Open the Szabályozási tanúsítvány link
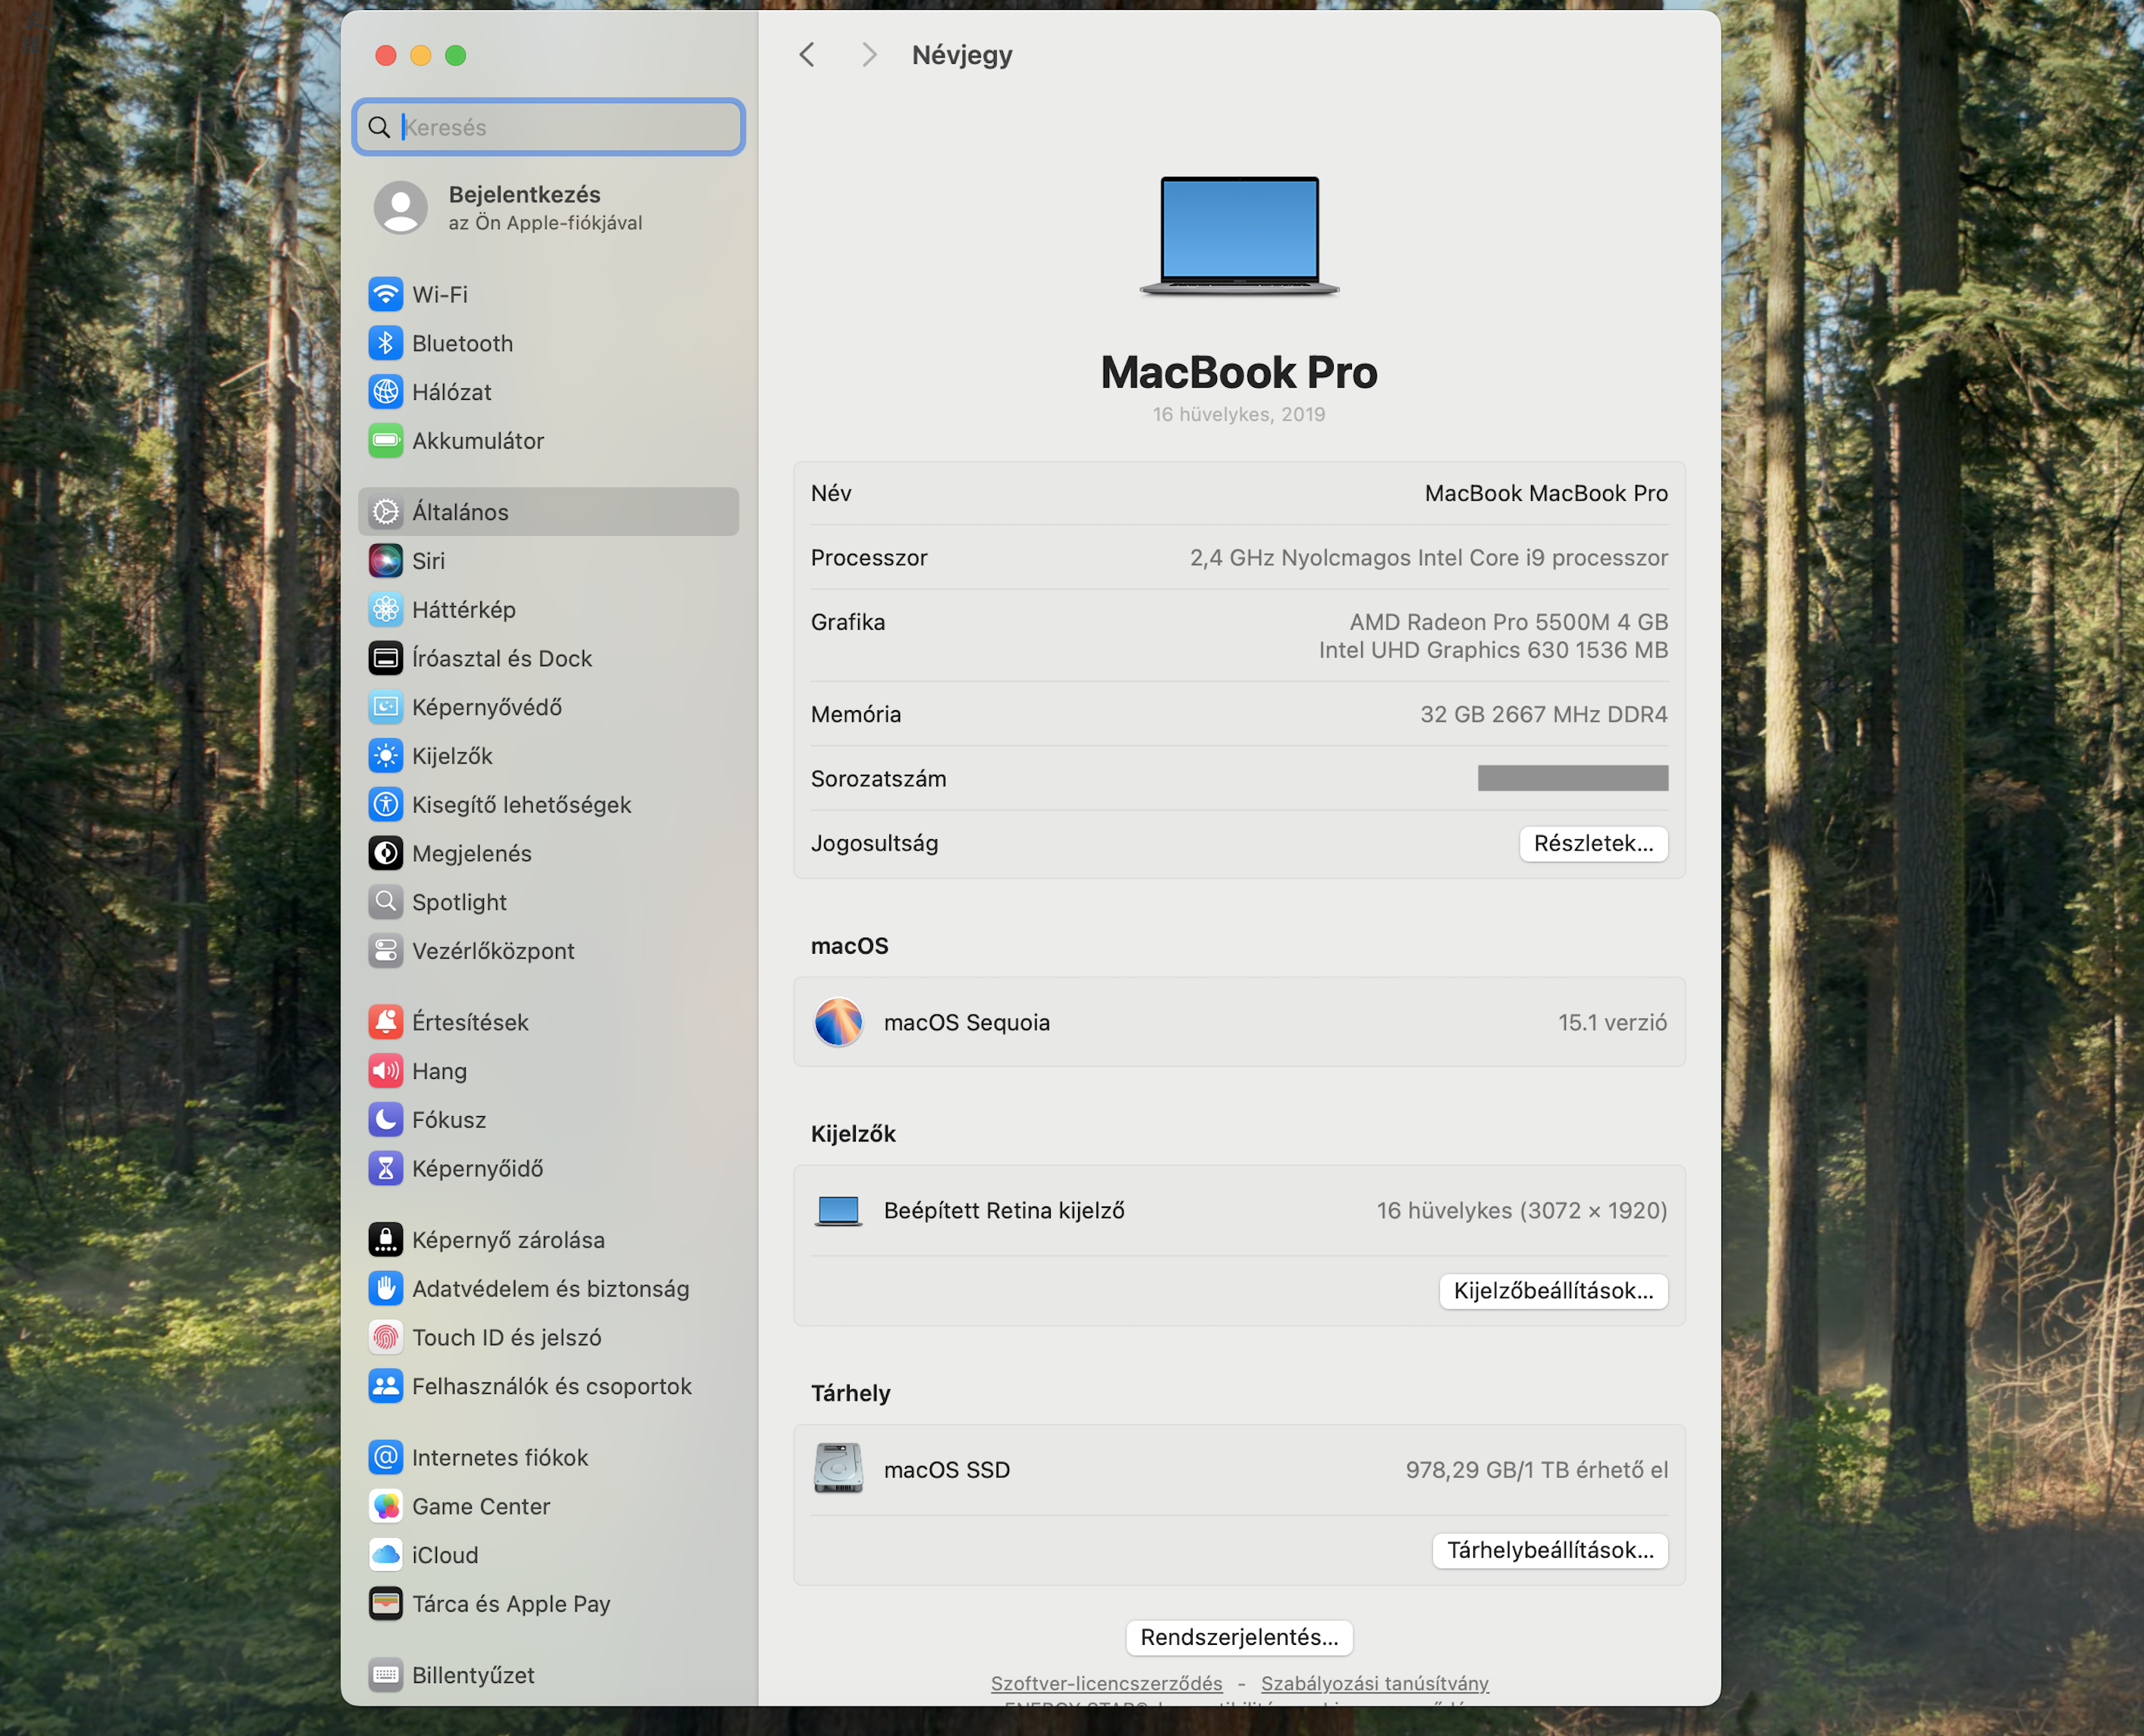 (1375, 1683)
